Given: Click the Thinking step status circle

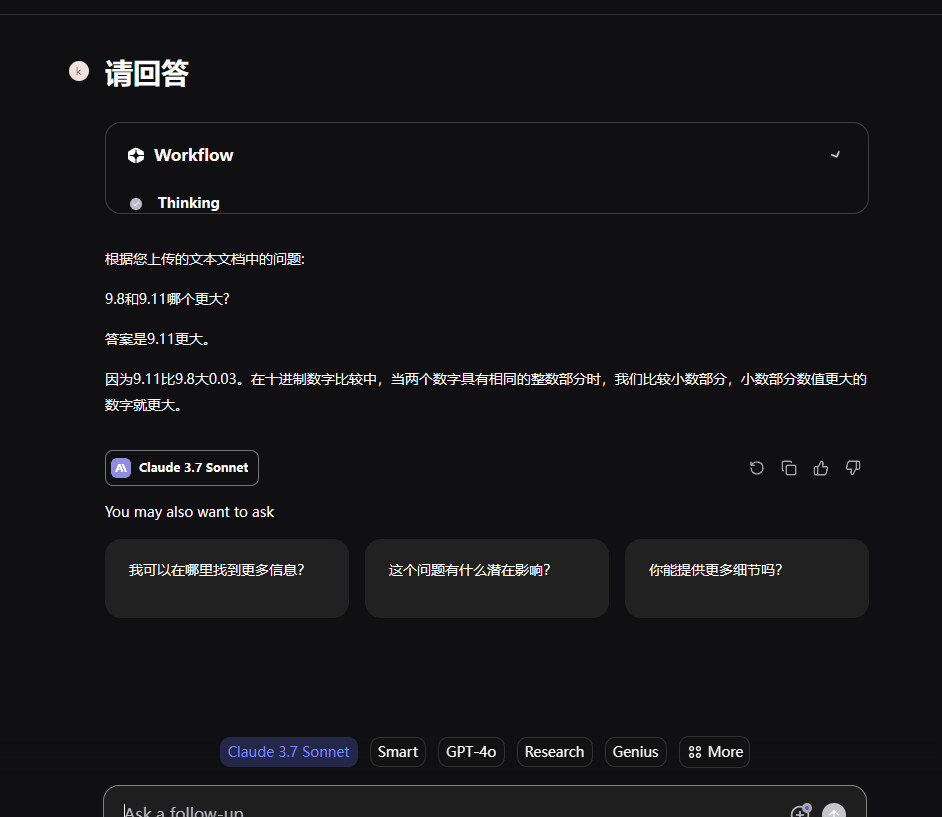Looking at the screenshot, I should click(136, 204).
